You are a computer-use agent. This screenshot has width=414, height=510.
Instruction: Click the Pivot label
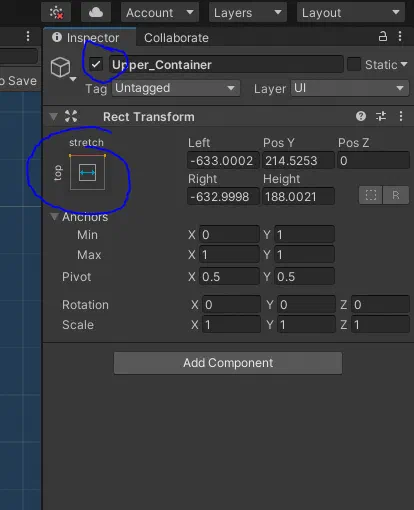coord(76,277)
